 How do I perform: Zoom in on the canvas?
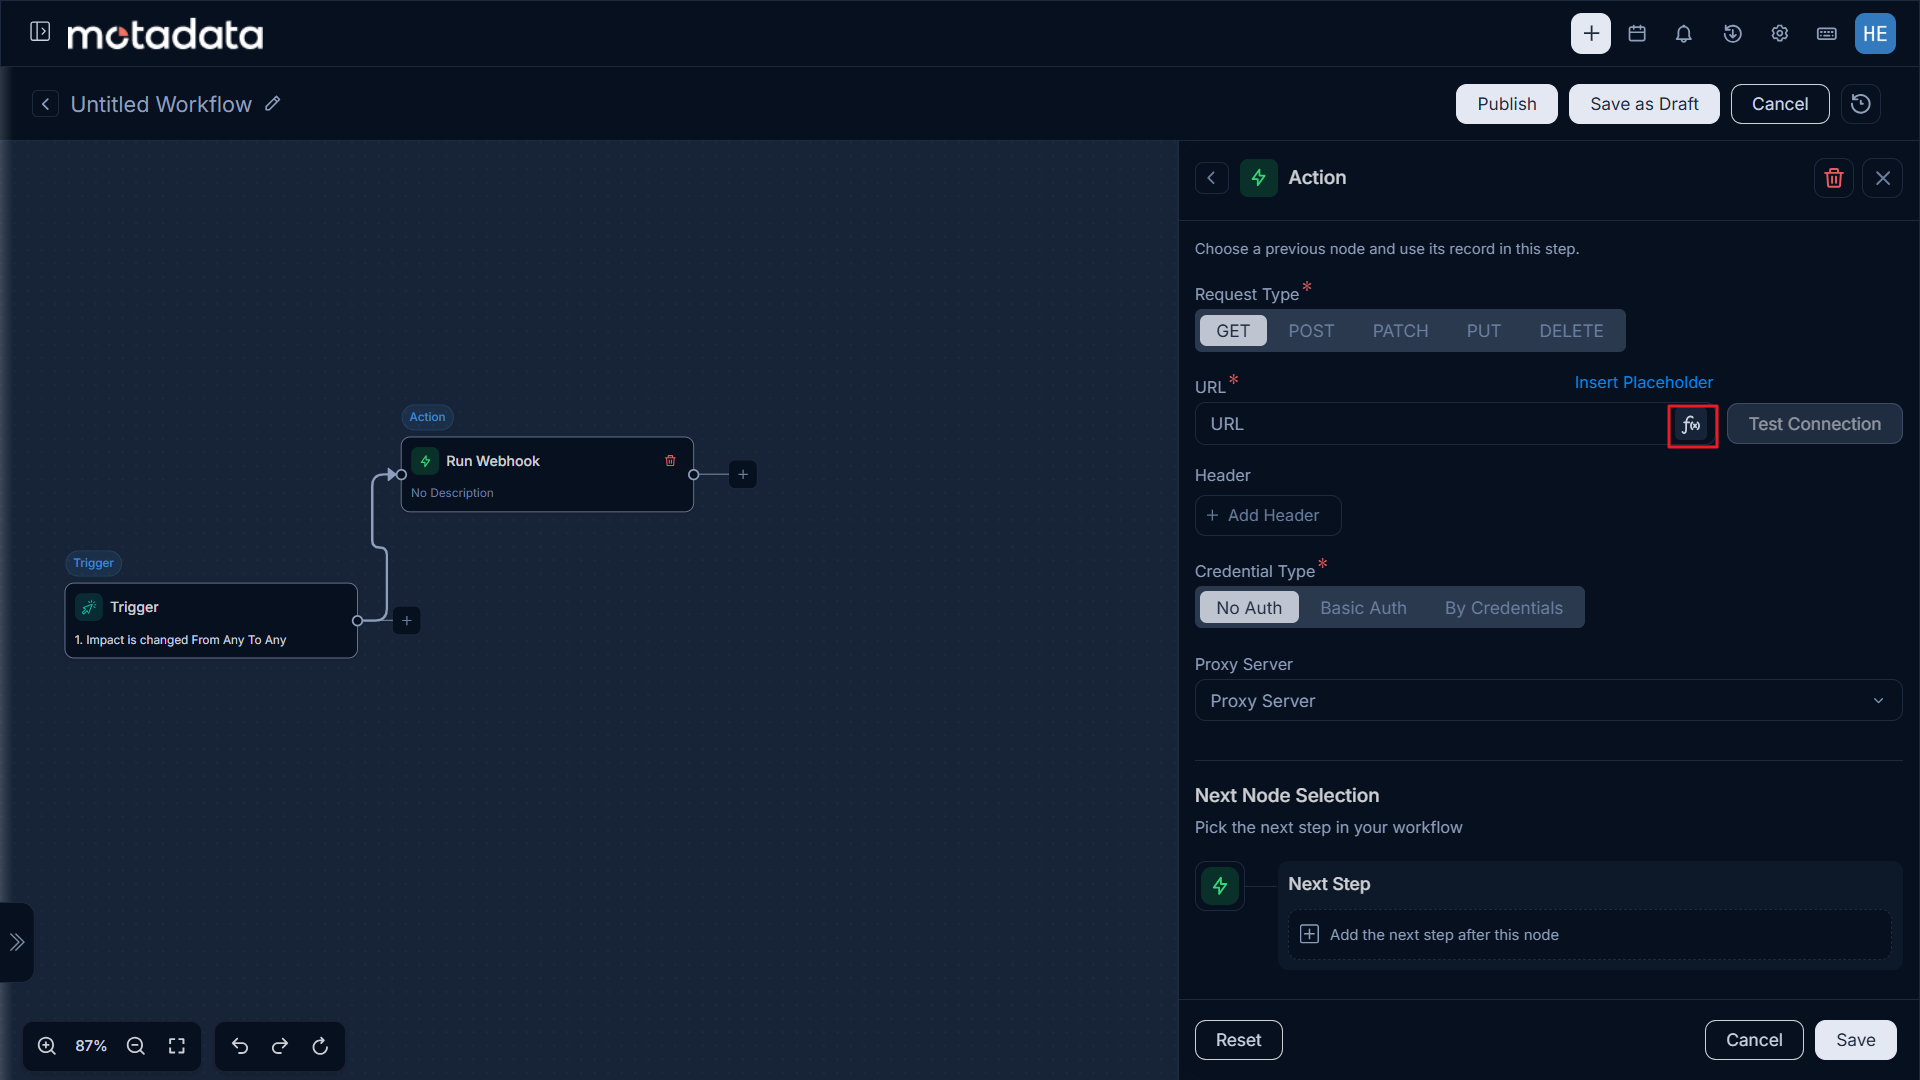47,1046
